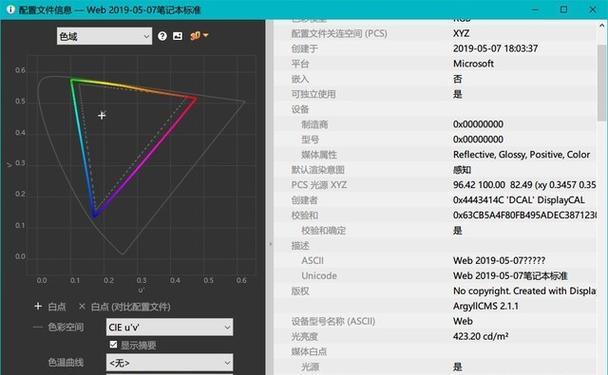Toggle the 显示摘要 checkbox
The height and width of the screenshot is (375, 608).
[x=114, y=344]
